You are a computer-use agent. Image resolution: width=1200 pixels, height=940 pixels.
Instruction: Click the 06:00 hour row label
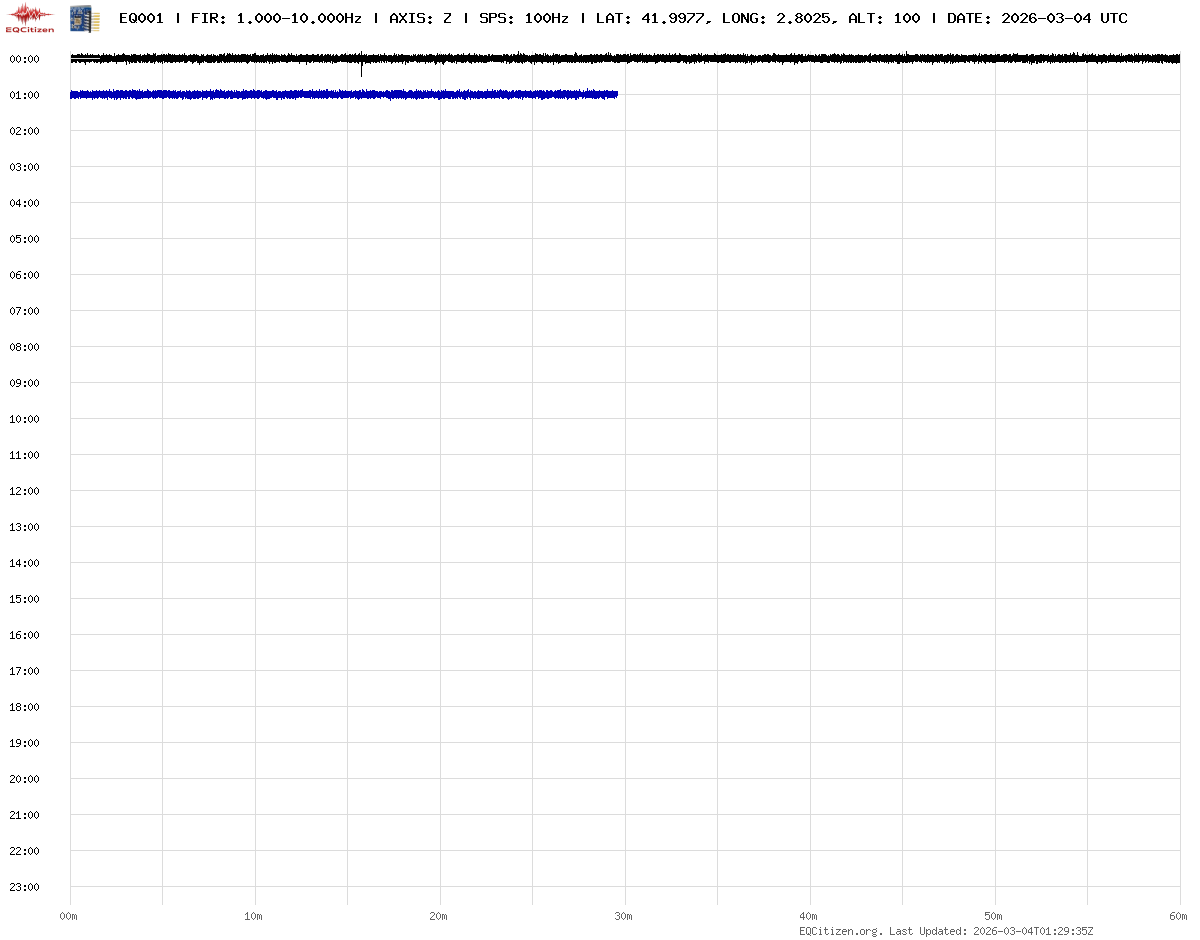tap(24, 275)
